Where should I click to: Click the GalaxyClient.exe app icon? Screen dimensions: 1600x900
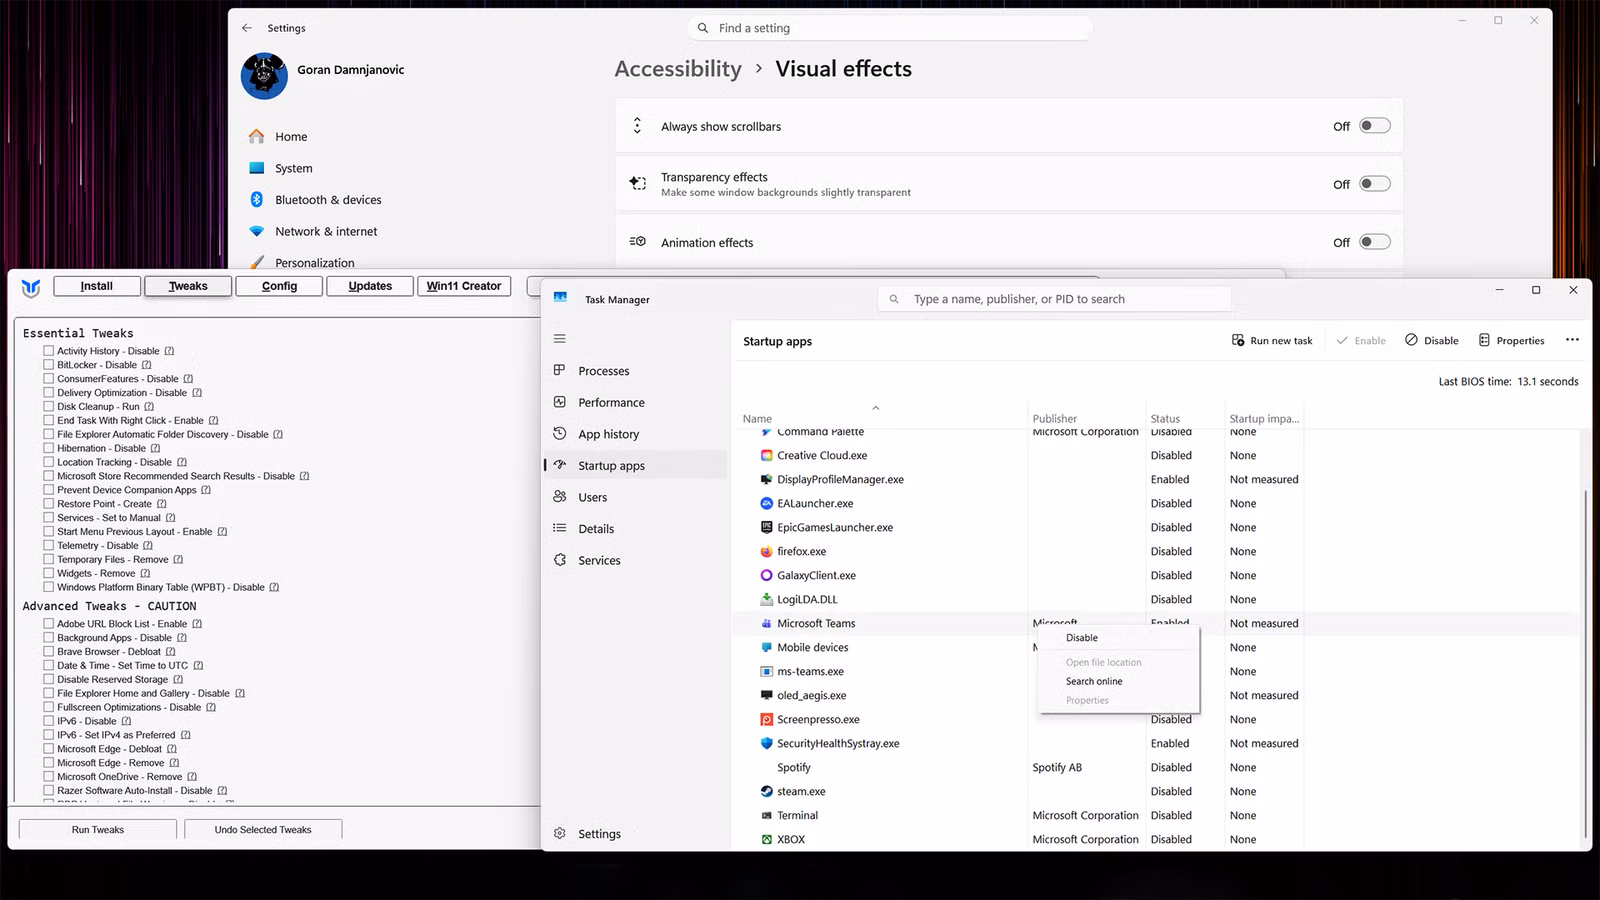(x=767, y=575)
